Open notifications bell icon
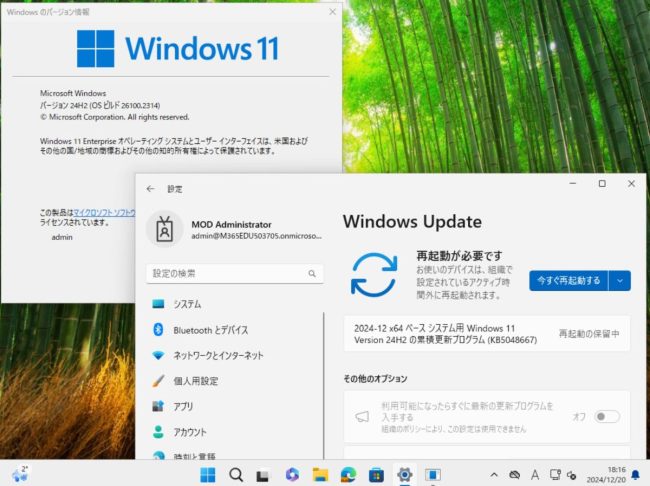Screen dimensions: 650x486 tap(635, 475)
